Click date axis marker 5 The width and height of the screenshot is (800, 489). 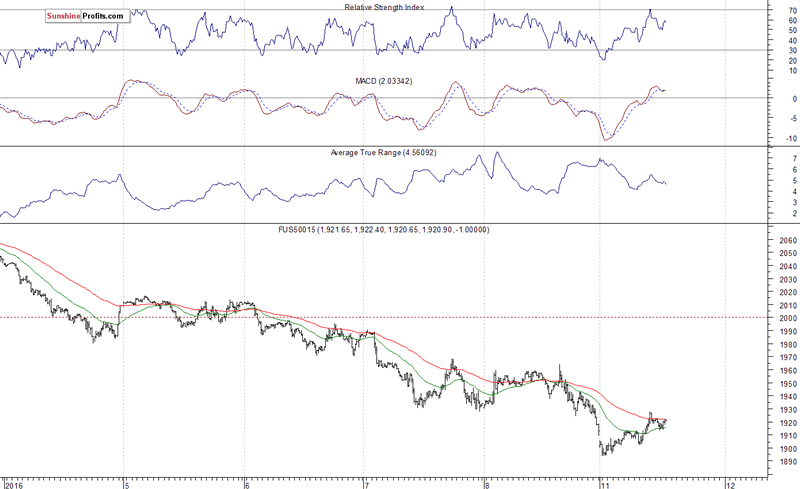[x=128, y=485]
